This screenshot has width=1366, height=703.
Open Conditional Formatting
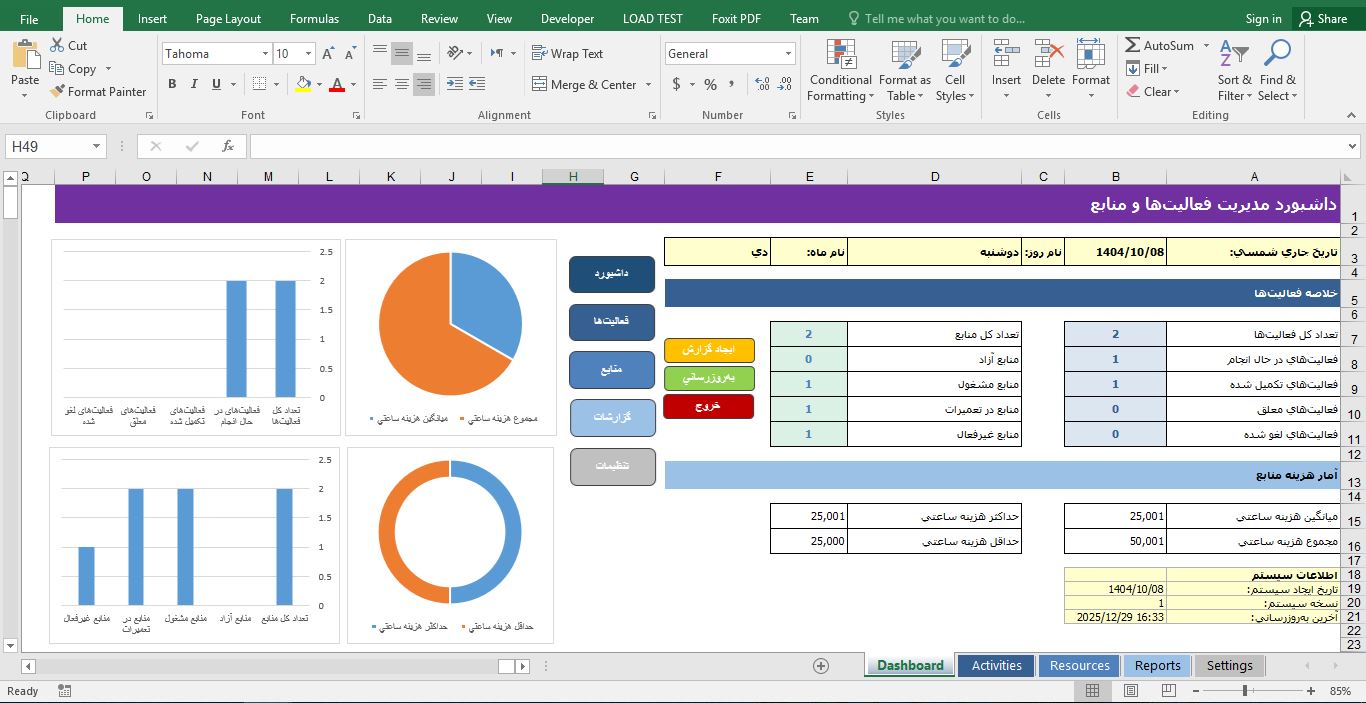pos(839,70)
